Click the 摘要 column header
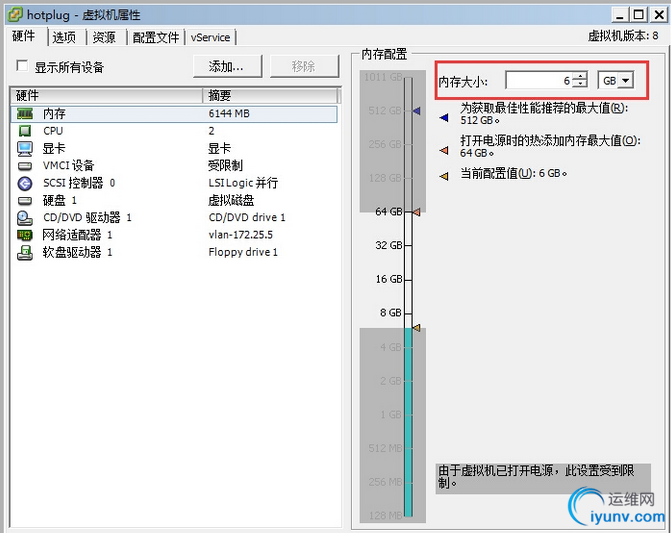 [x=270, y=95]
